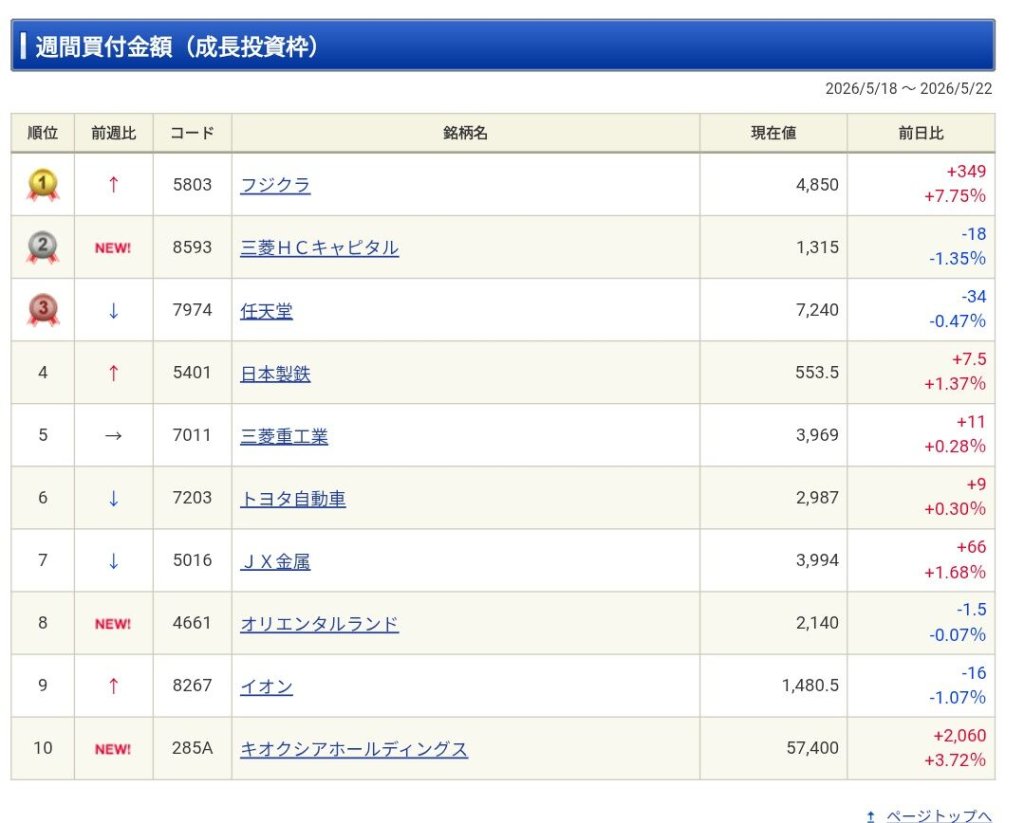Open the トヨタ自動車 stock link
The image size is (1024, 823).
[293, 499]
